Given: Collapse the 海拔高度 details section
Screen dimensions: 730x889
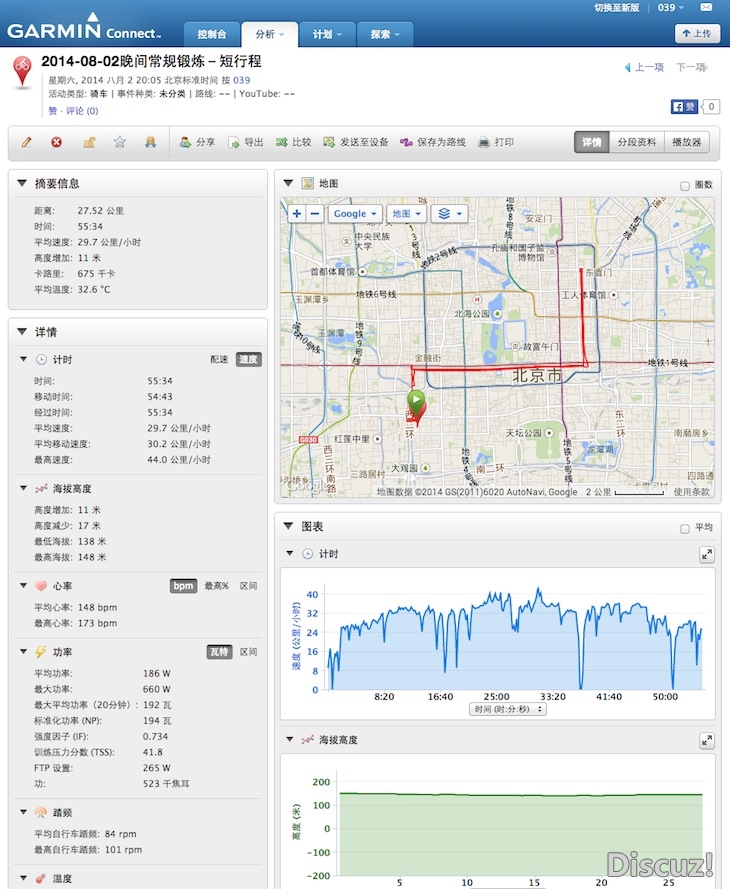Looking at the screenshot, I should [x=23, y=488].
